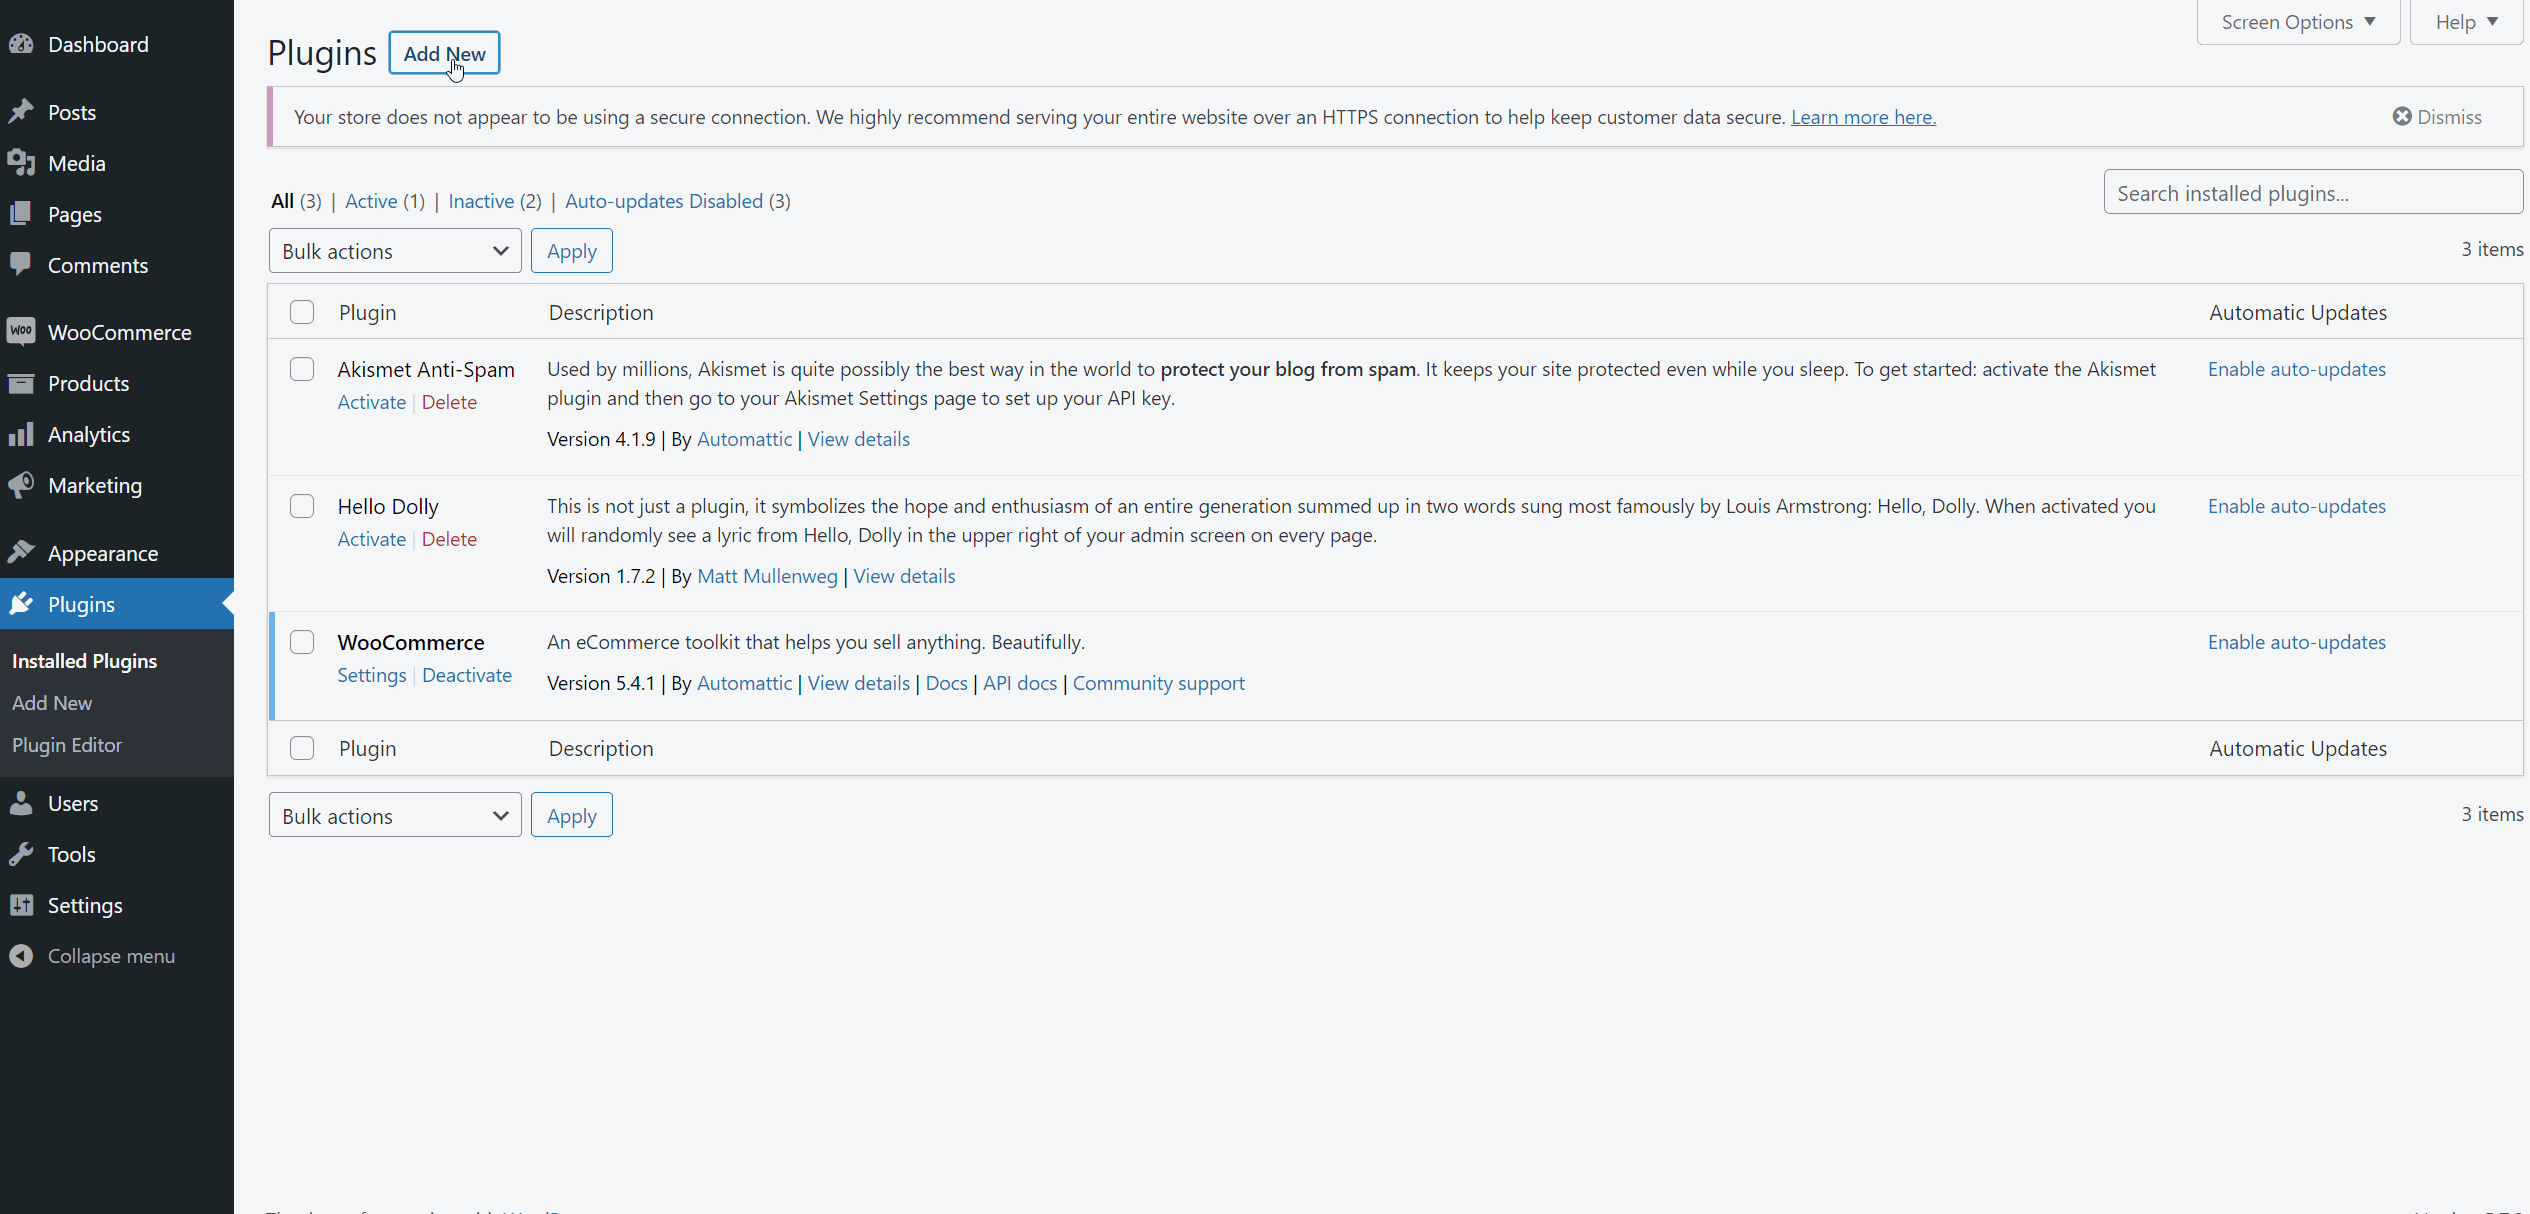
Task: Enable auto-updates for WooCommerce
Action: 2297,642
